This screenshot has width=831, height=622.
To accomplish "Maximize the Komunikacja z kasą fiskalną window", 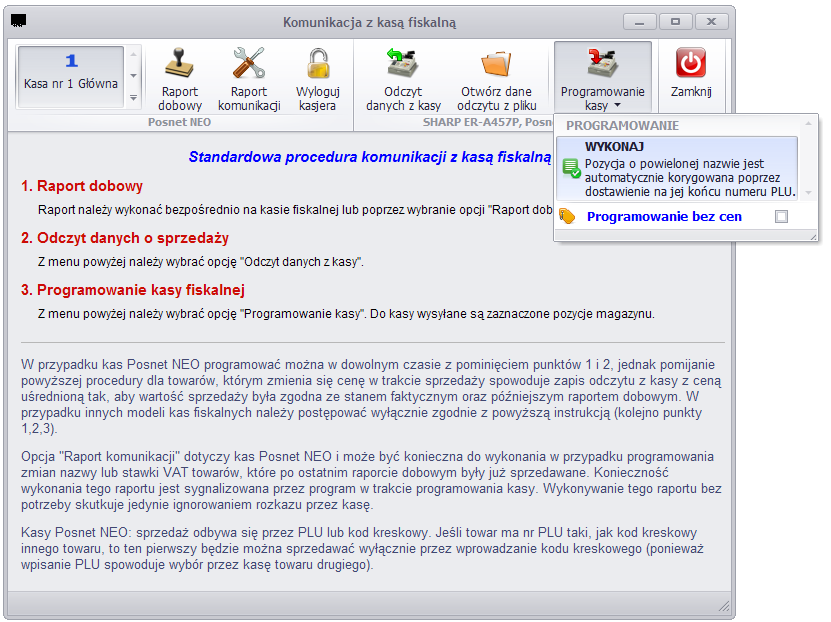I will tap(675, 22).
